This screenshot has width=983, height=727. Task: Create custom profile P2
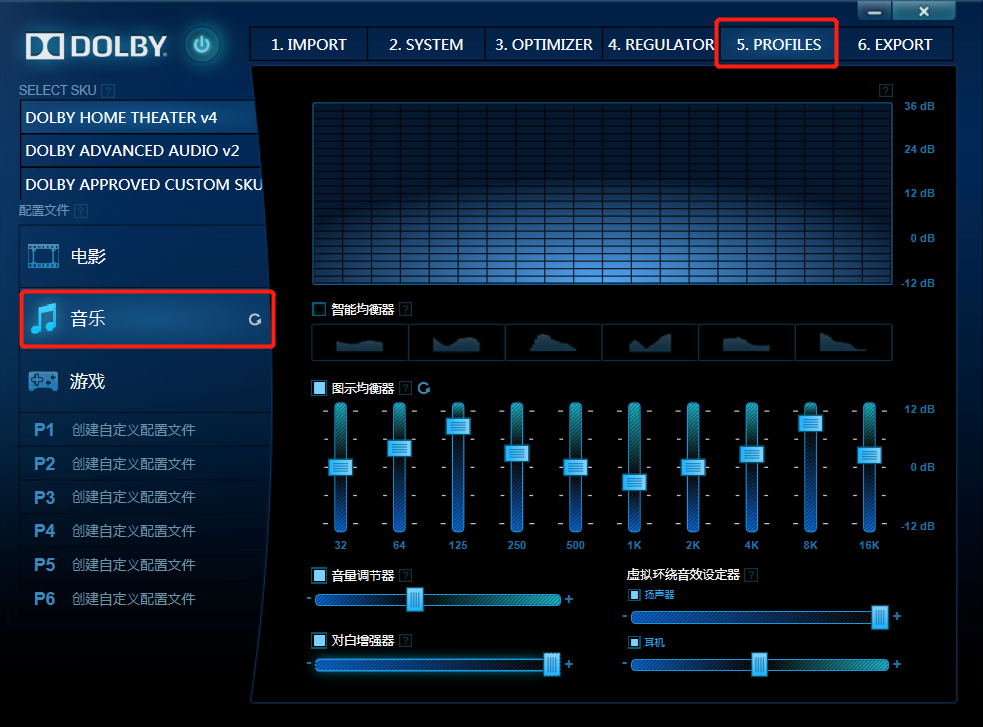coord(146,464)
